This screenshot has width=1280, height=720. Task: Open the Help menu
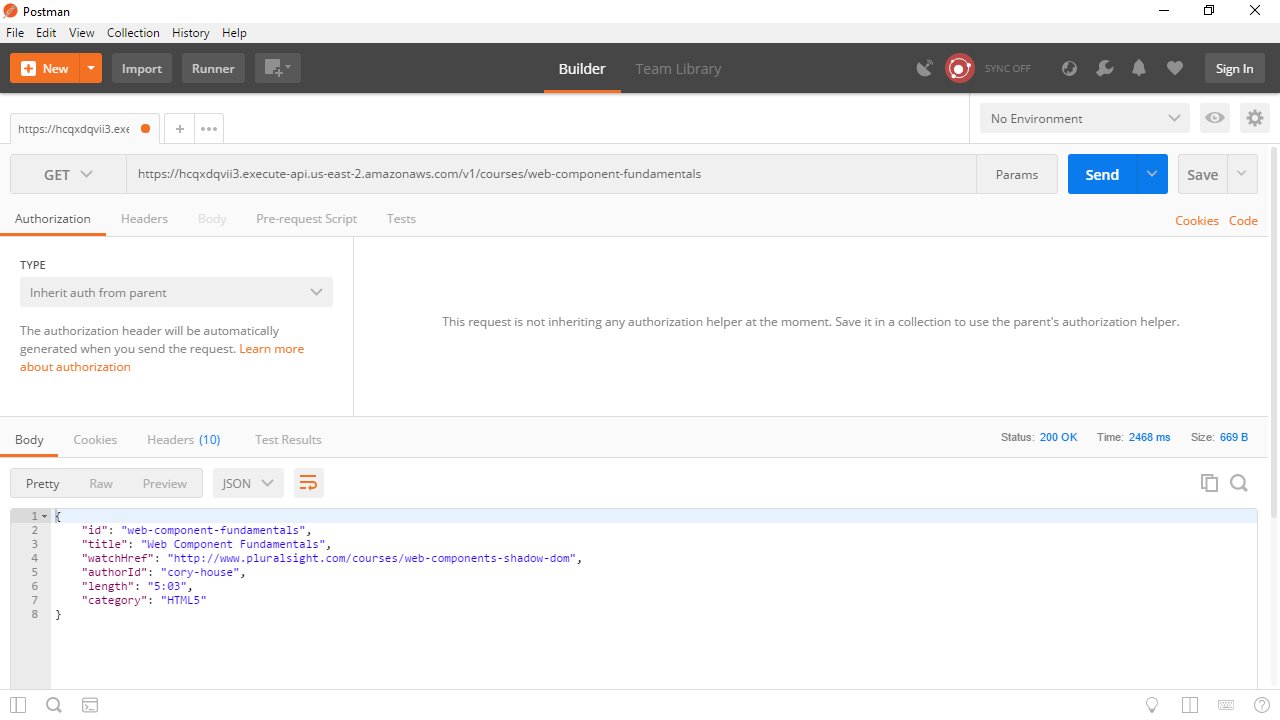(234, 33)
